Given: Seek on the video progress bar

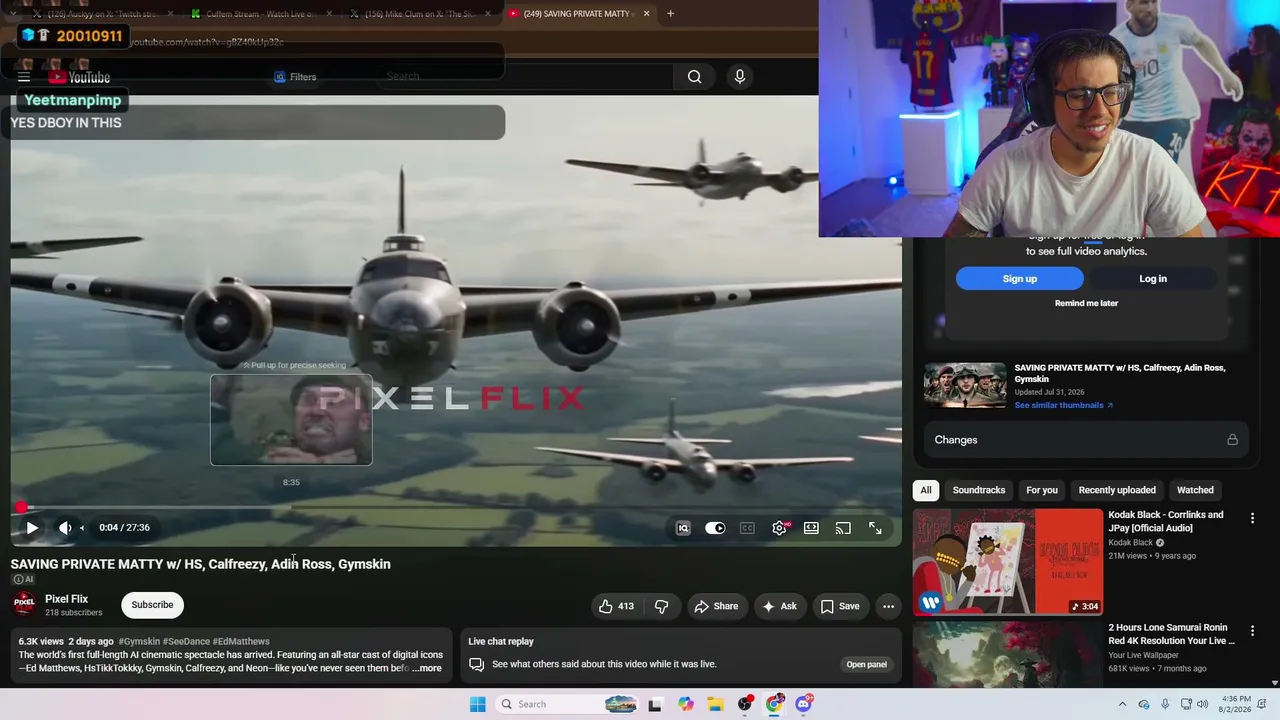Looking at the screenshot, I should (x=456, y=507).
